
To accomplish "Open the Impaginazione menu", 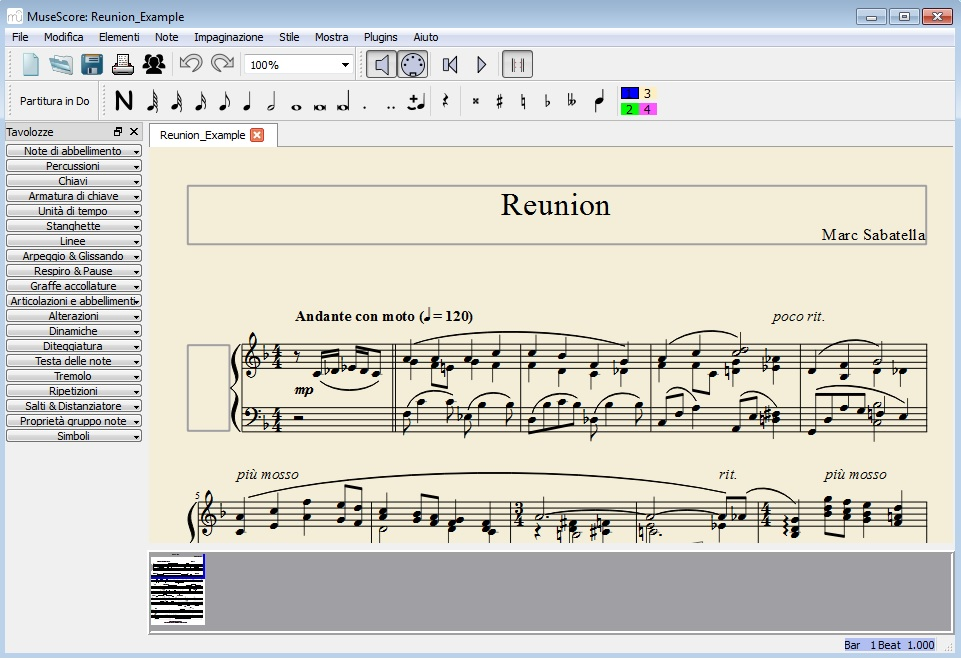I will pos(229,37).
